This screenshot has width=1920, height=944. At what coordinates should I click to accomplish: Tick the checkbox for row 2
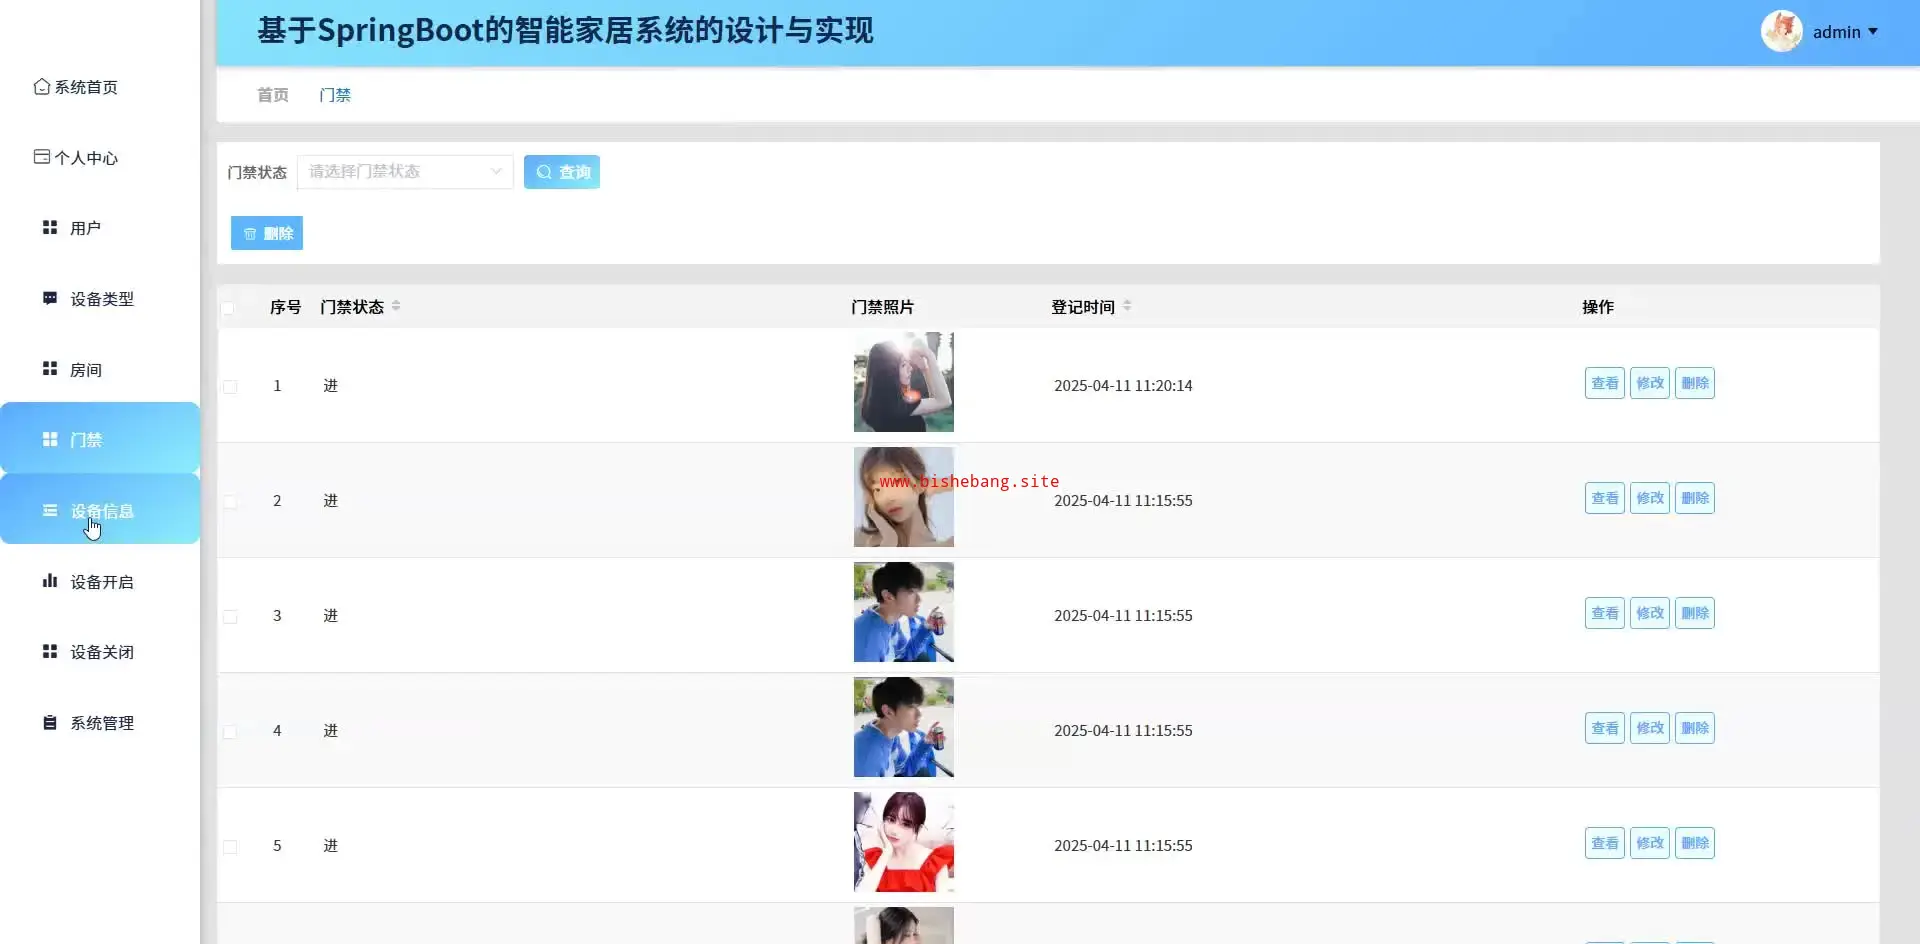(230, 501)
